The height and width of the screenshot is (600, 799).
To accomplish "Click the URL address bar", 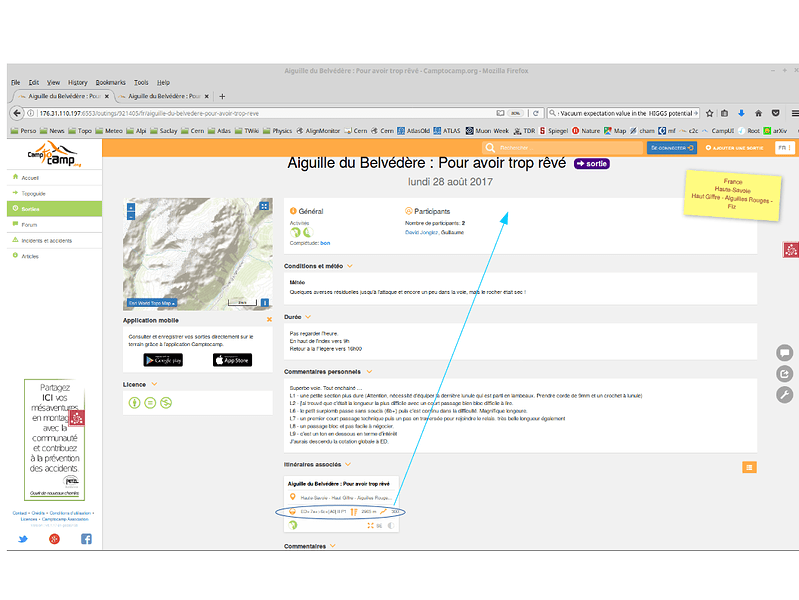I will click(x=265, y=113).
